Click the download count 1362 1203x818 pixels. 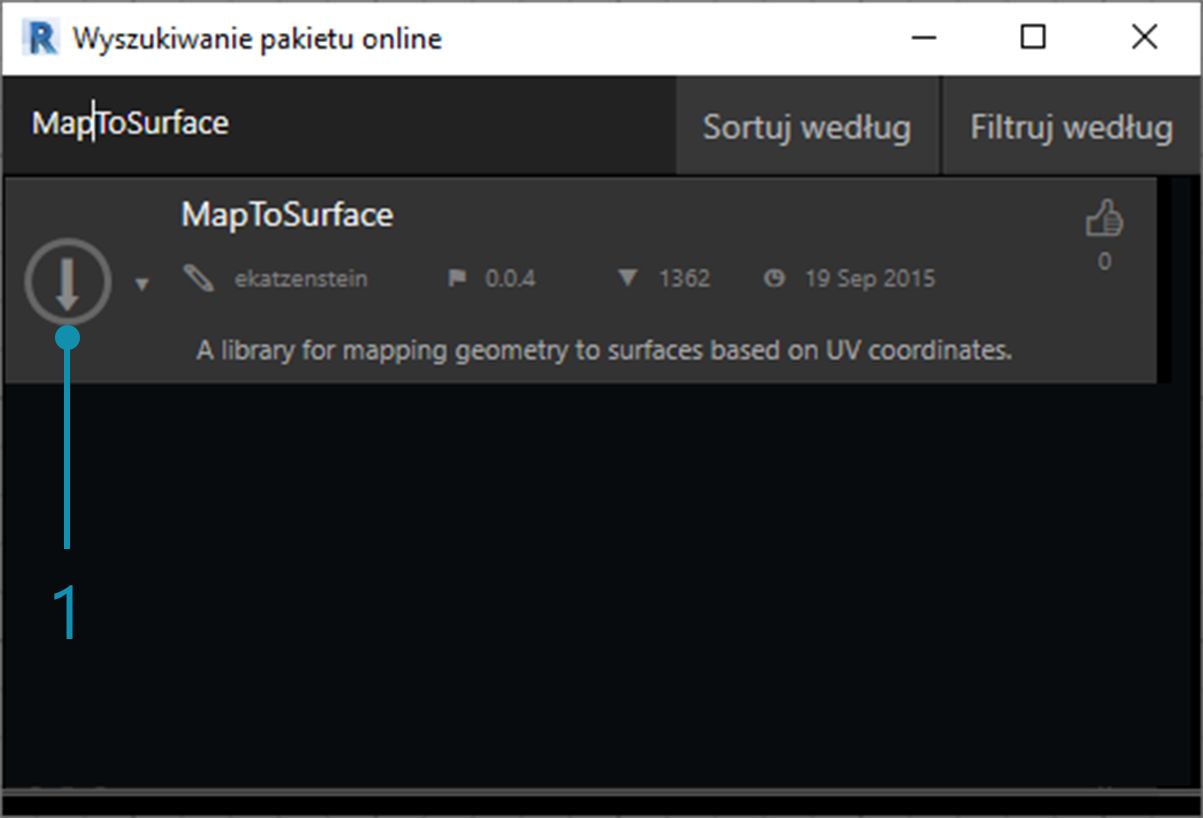684,279
